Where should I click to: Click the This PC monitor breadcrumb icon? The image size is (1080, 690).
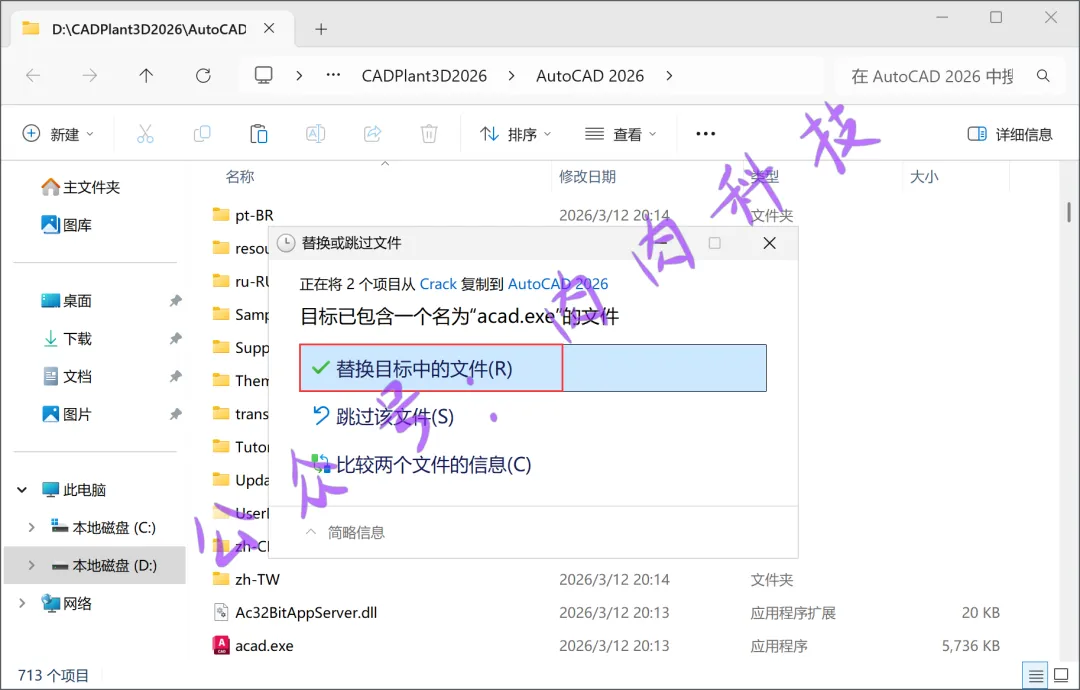click(263, 75)
